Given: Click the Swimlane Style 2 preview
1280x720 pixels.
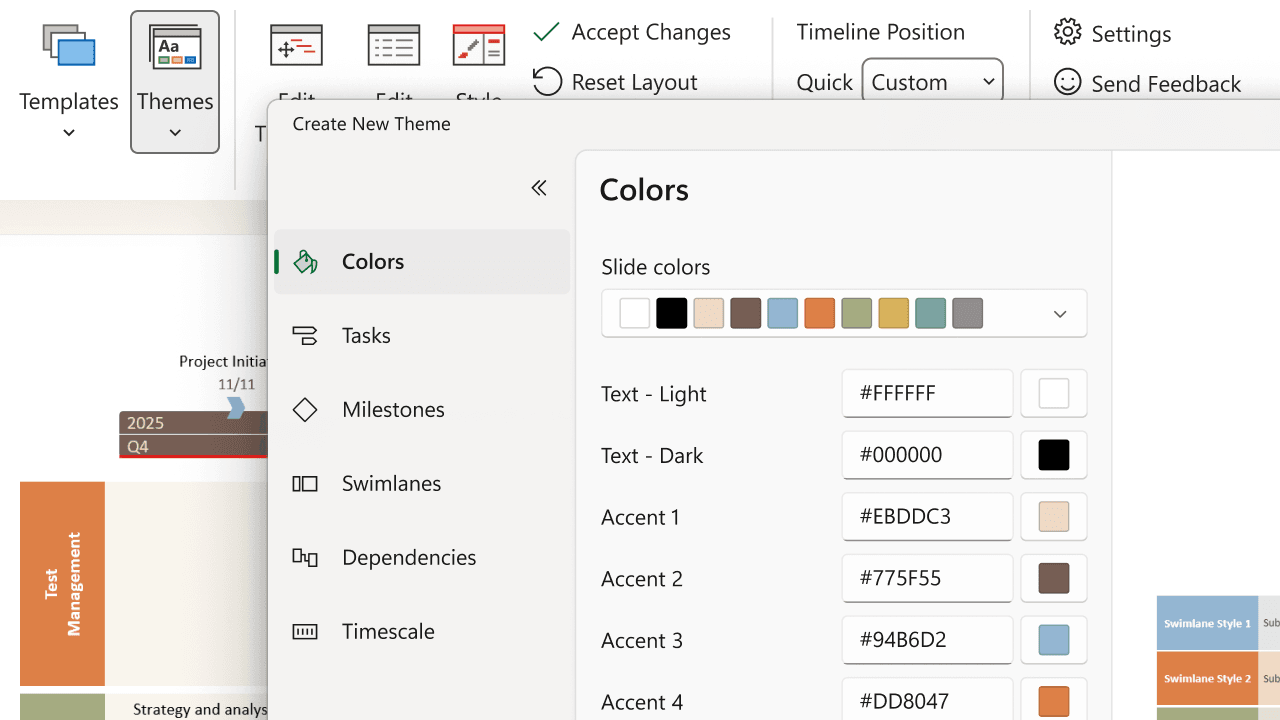Looking at the screenshot, I should click(x=1207, y=678).
